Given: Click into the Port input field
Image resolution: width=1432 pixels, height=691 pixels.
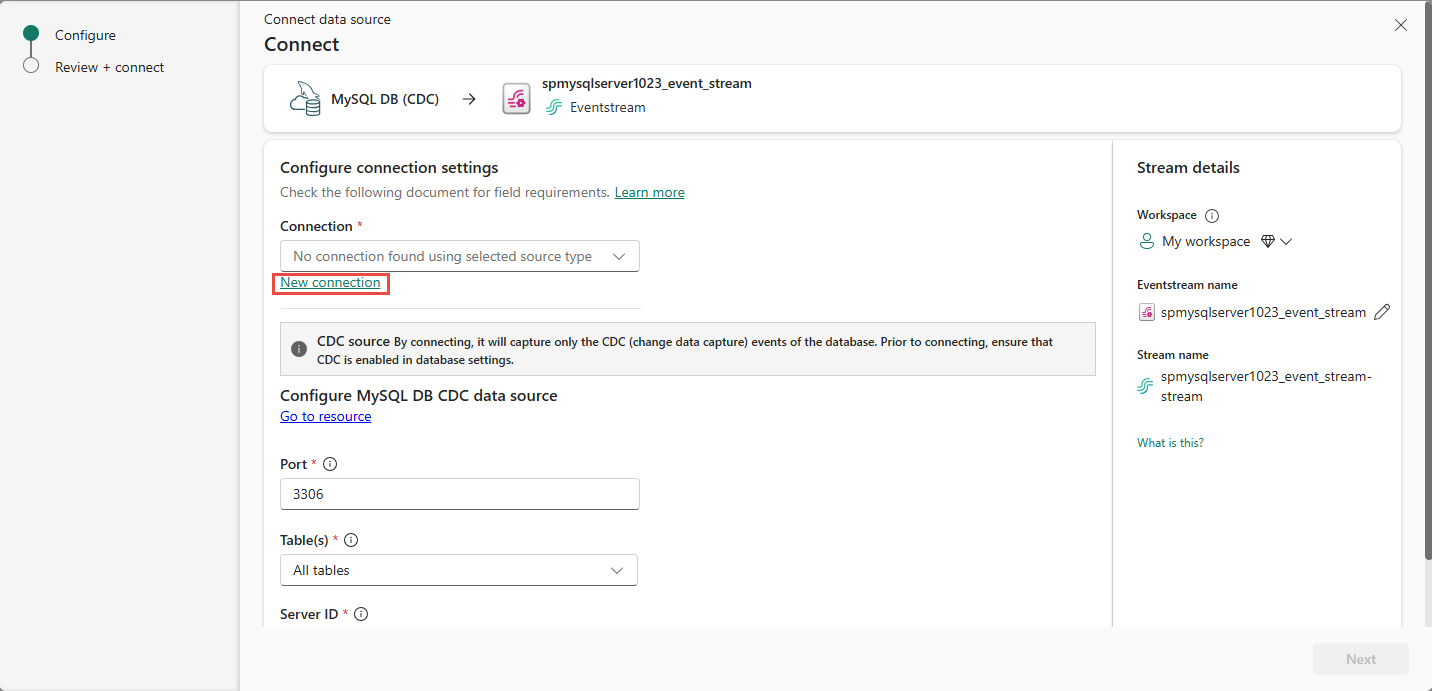Looking at the screenshot, I should (459, 494).
